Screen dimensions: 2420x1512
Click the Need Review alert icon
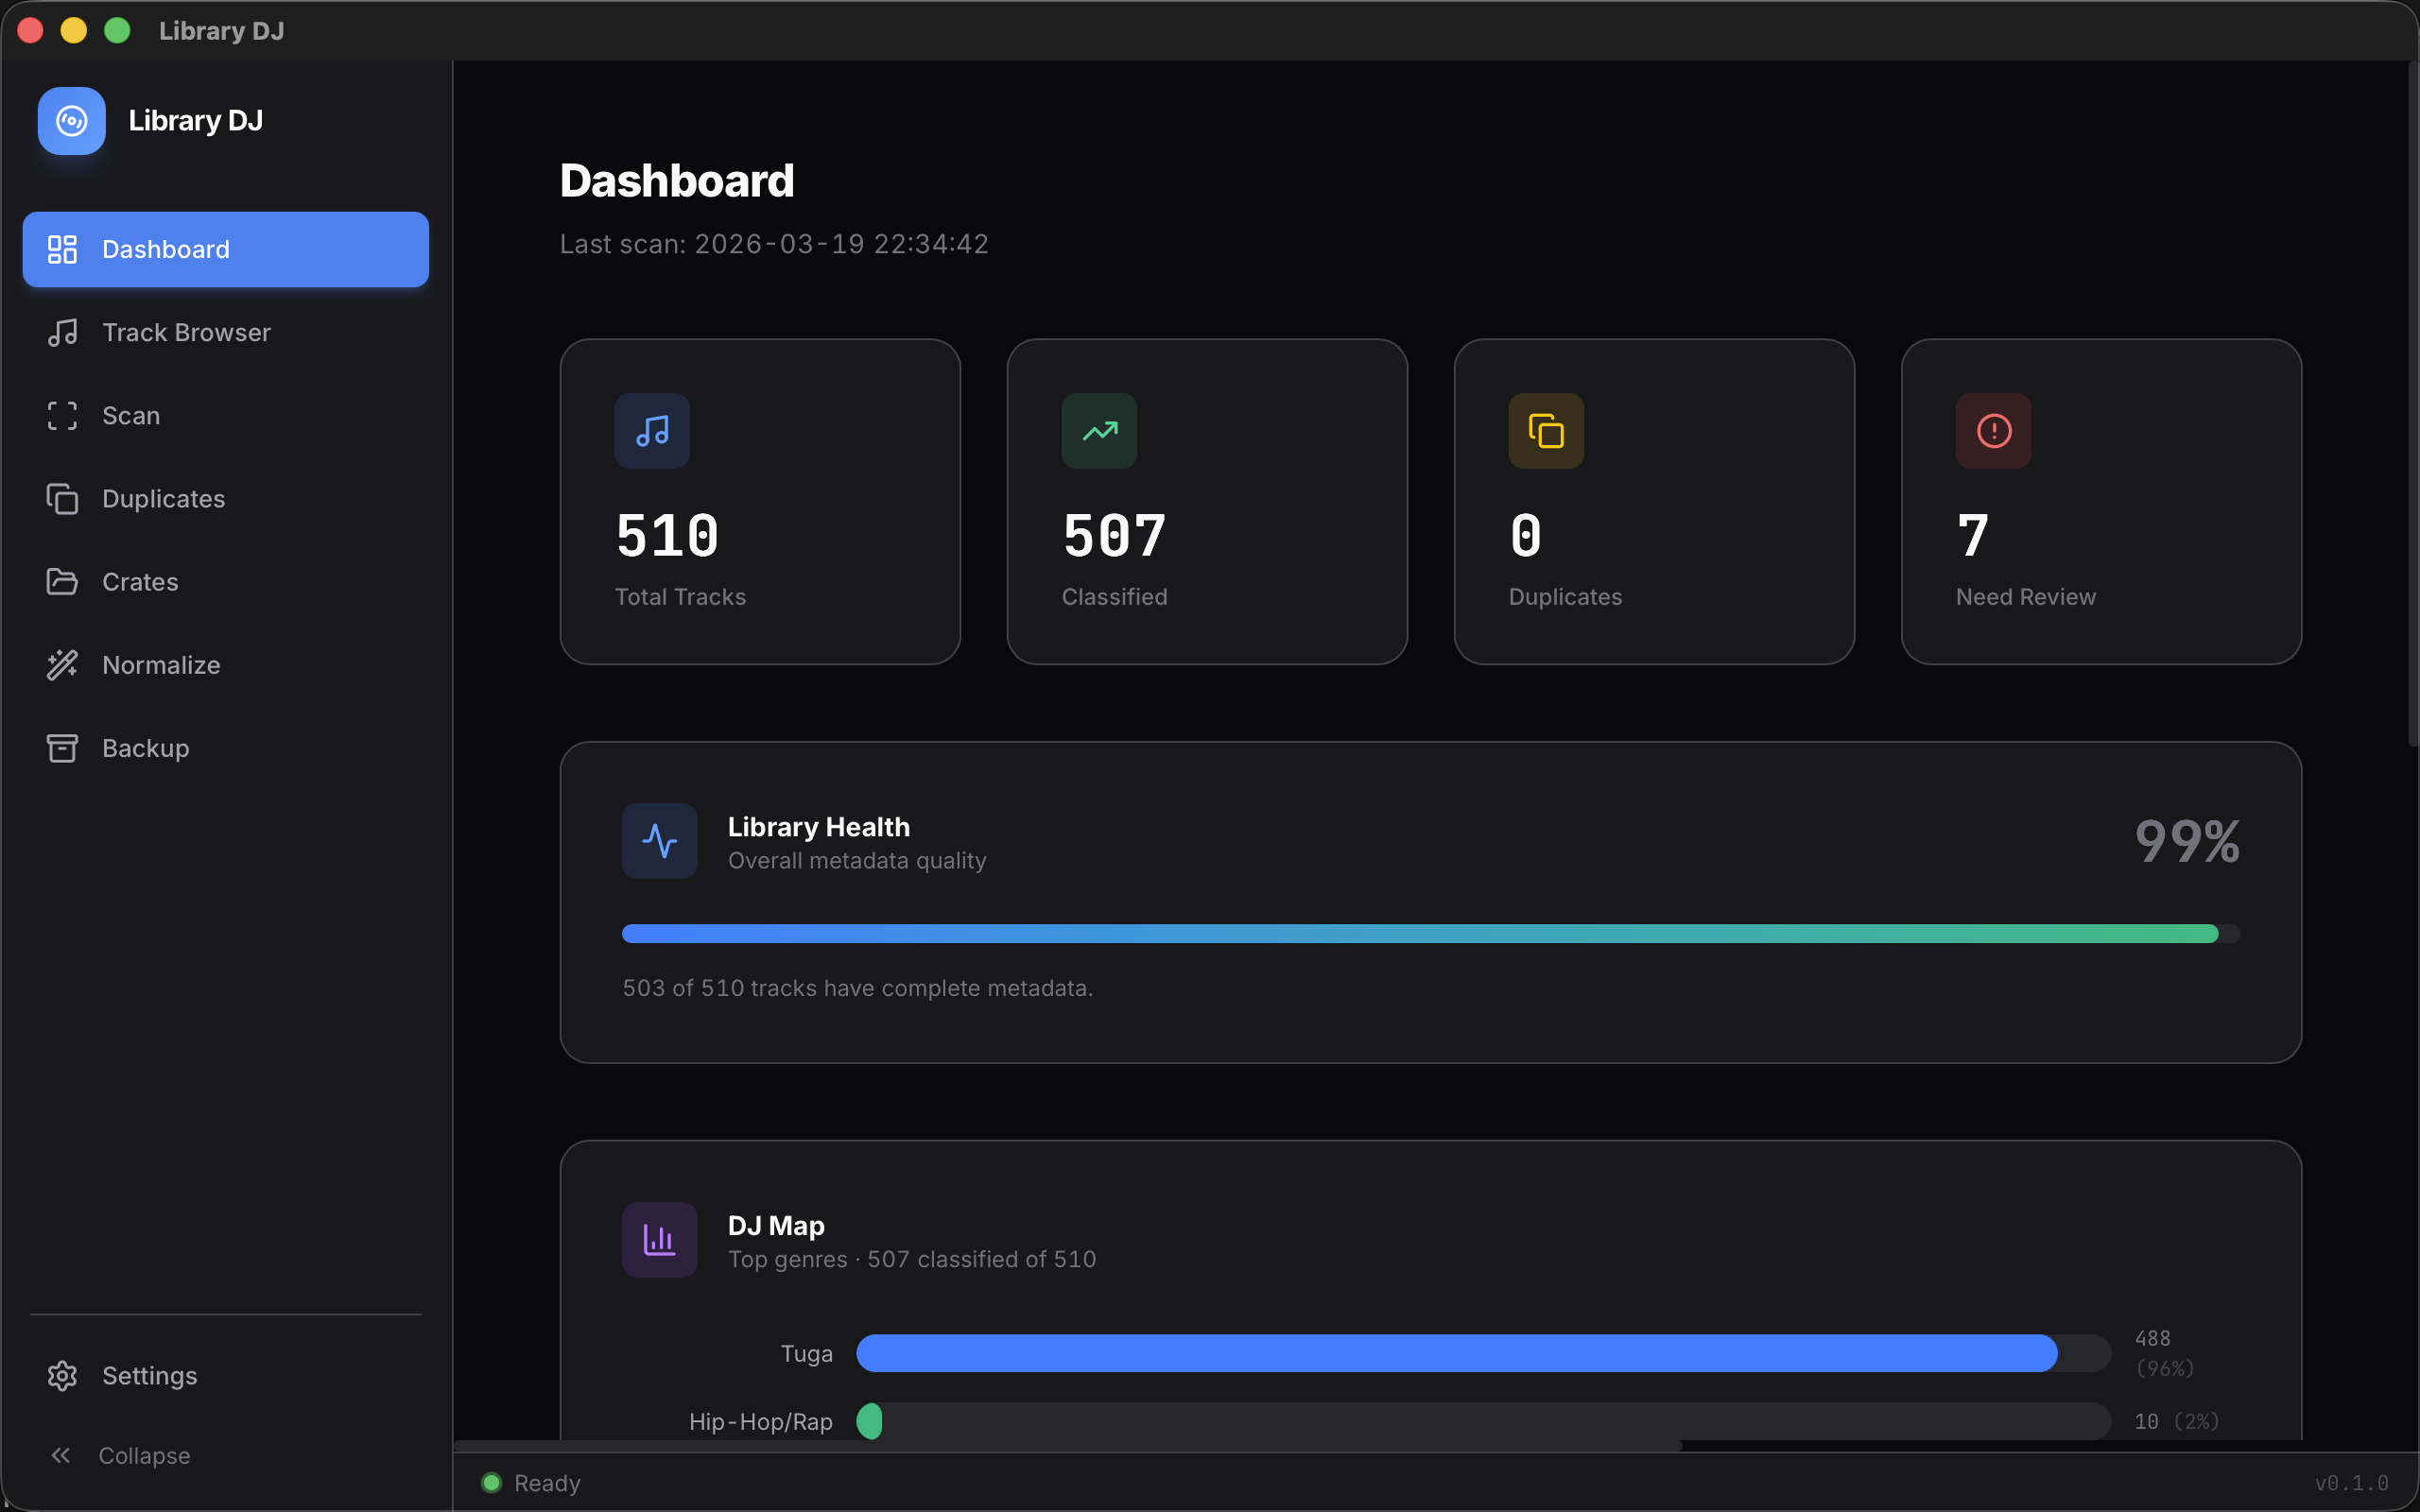pyautogui.click(x=1991, y=431)
